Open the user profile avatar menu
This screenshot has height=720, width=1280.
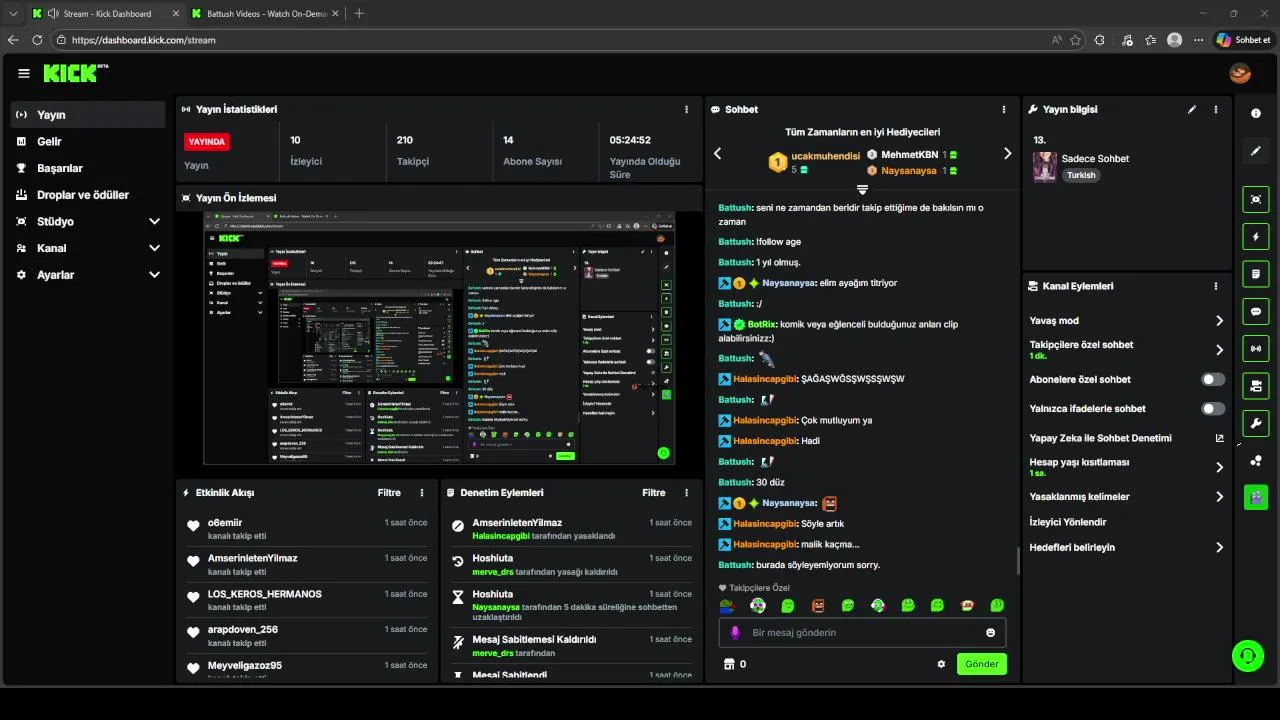pos(1240,73)
